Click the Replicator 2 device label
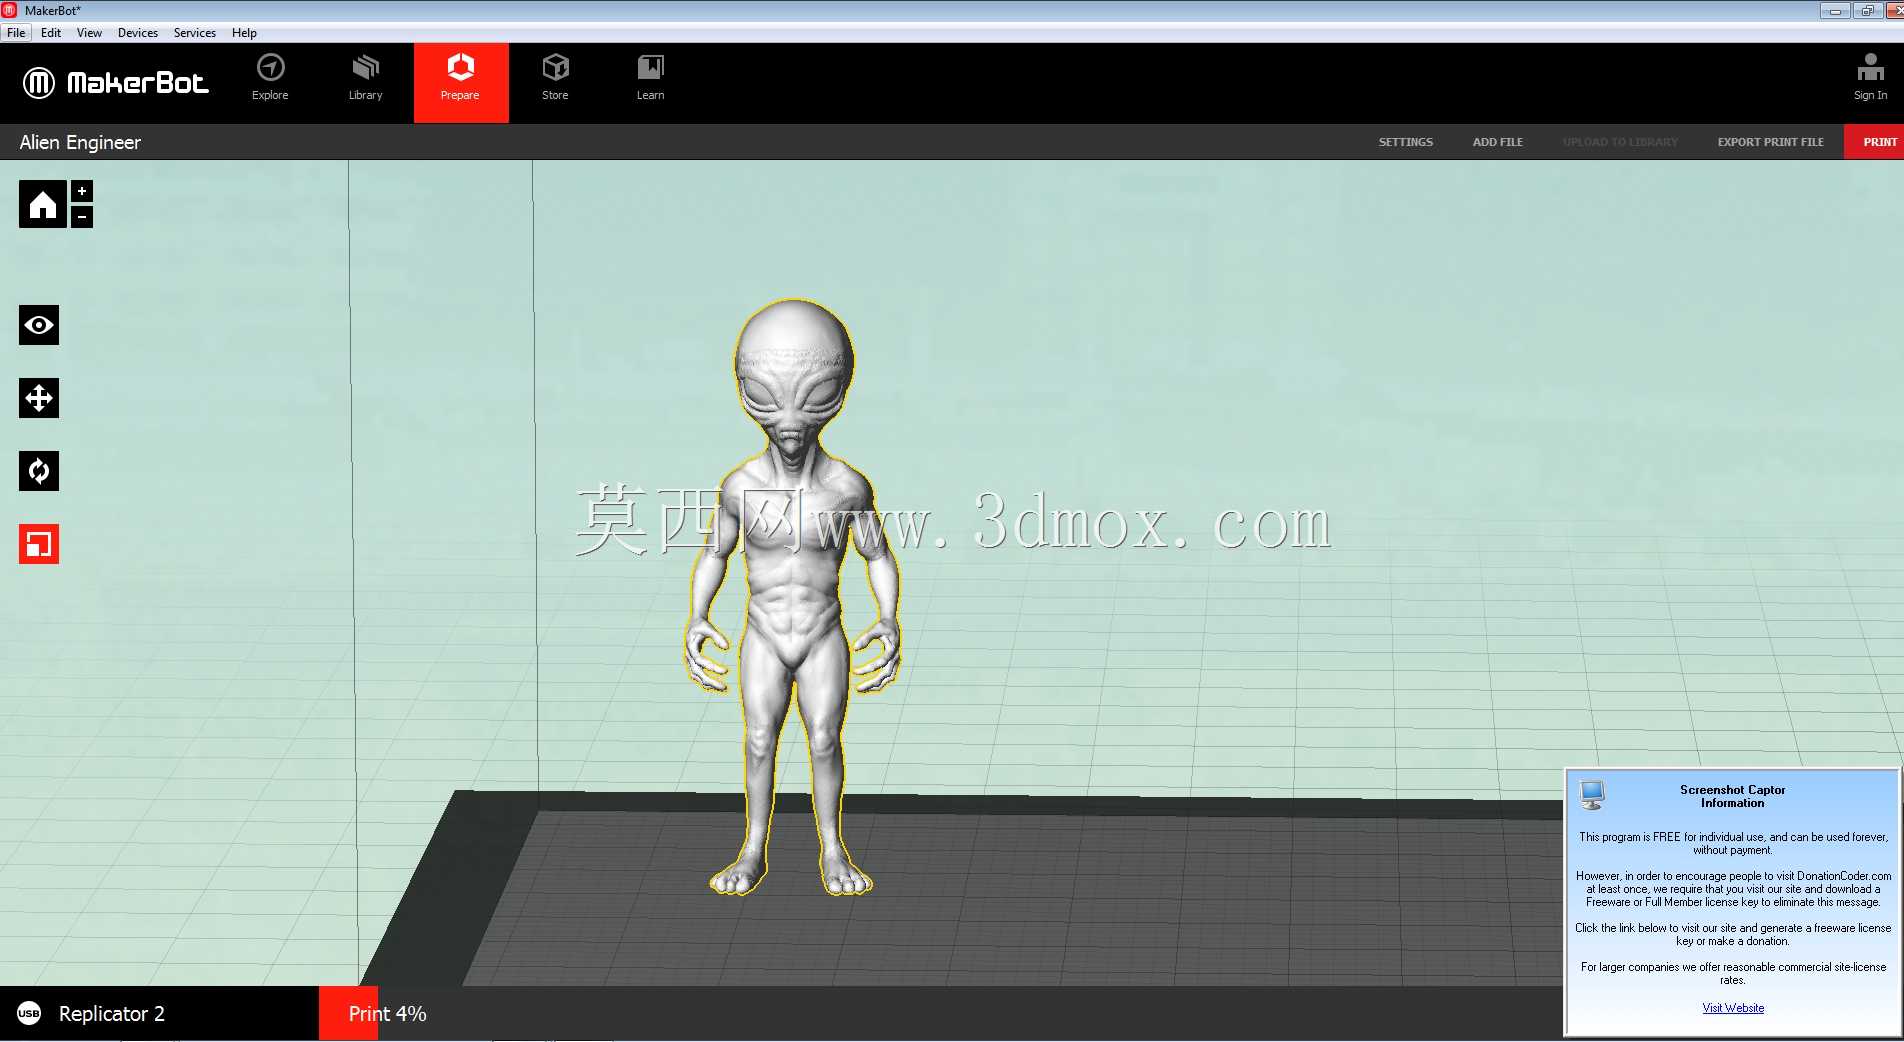Screen dimensions: 1904x1042 (112, 1014)
